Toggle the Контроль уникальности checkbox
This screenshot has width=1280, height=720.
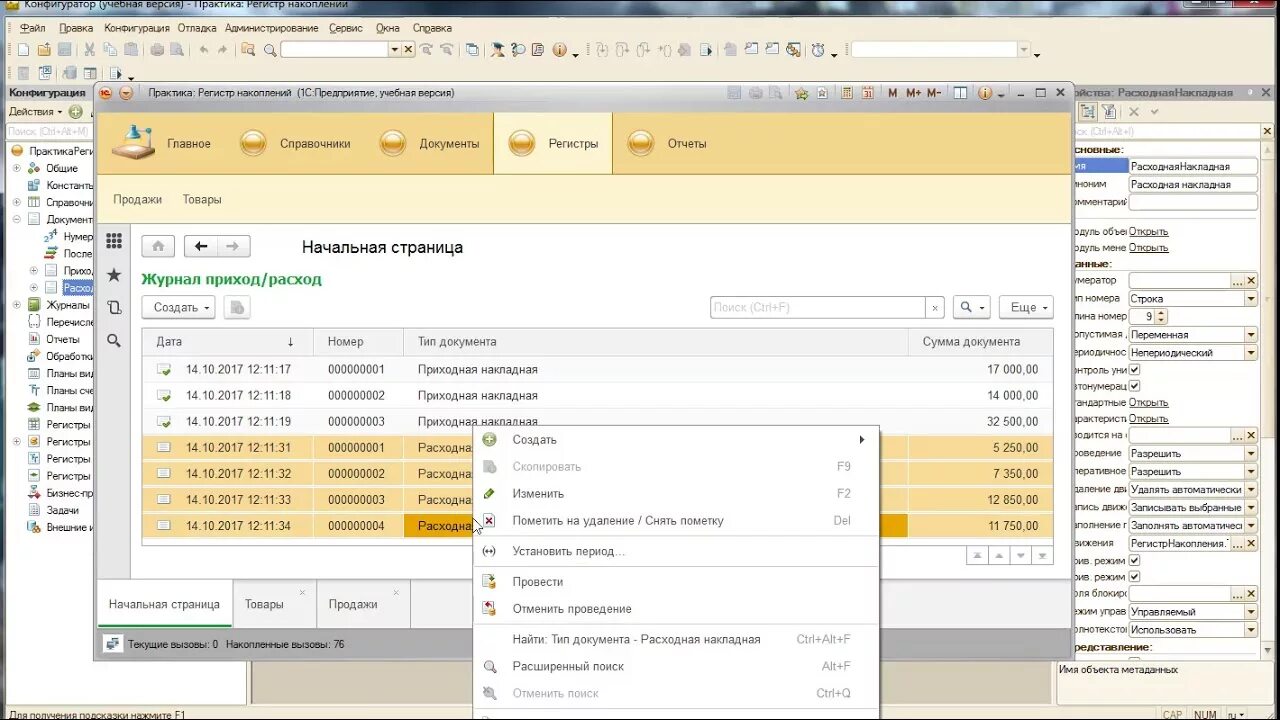[x=1134, y=369]
